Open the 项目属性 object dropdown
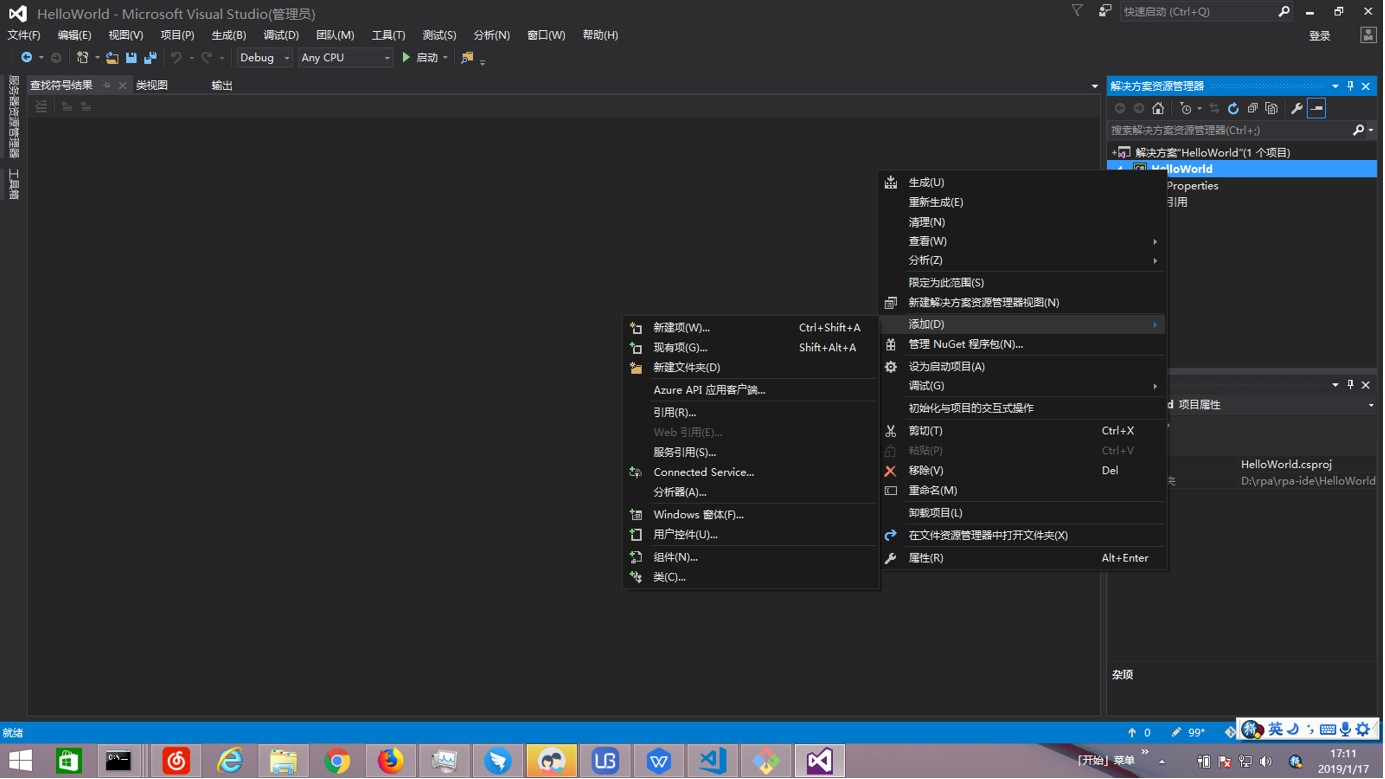The width and height of the screenshot is (1385, 779). [1371, 405]
